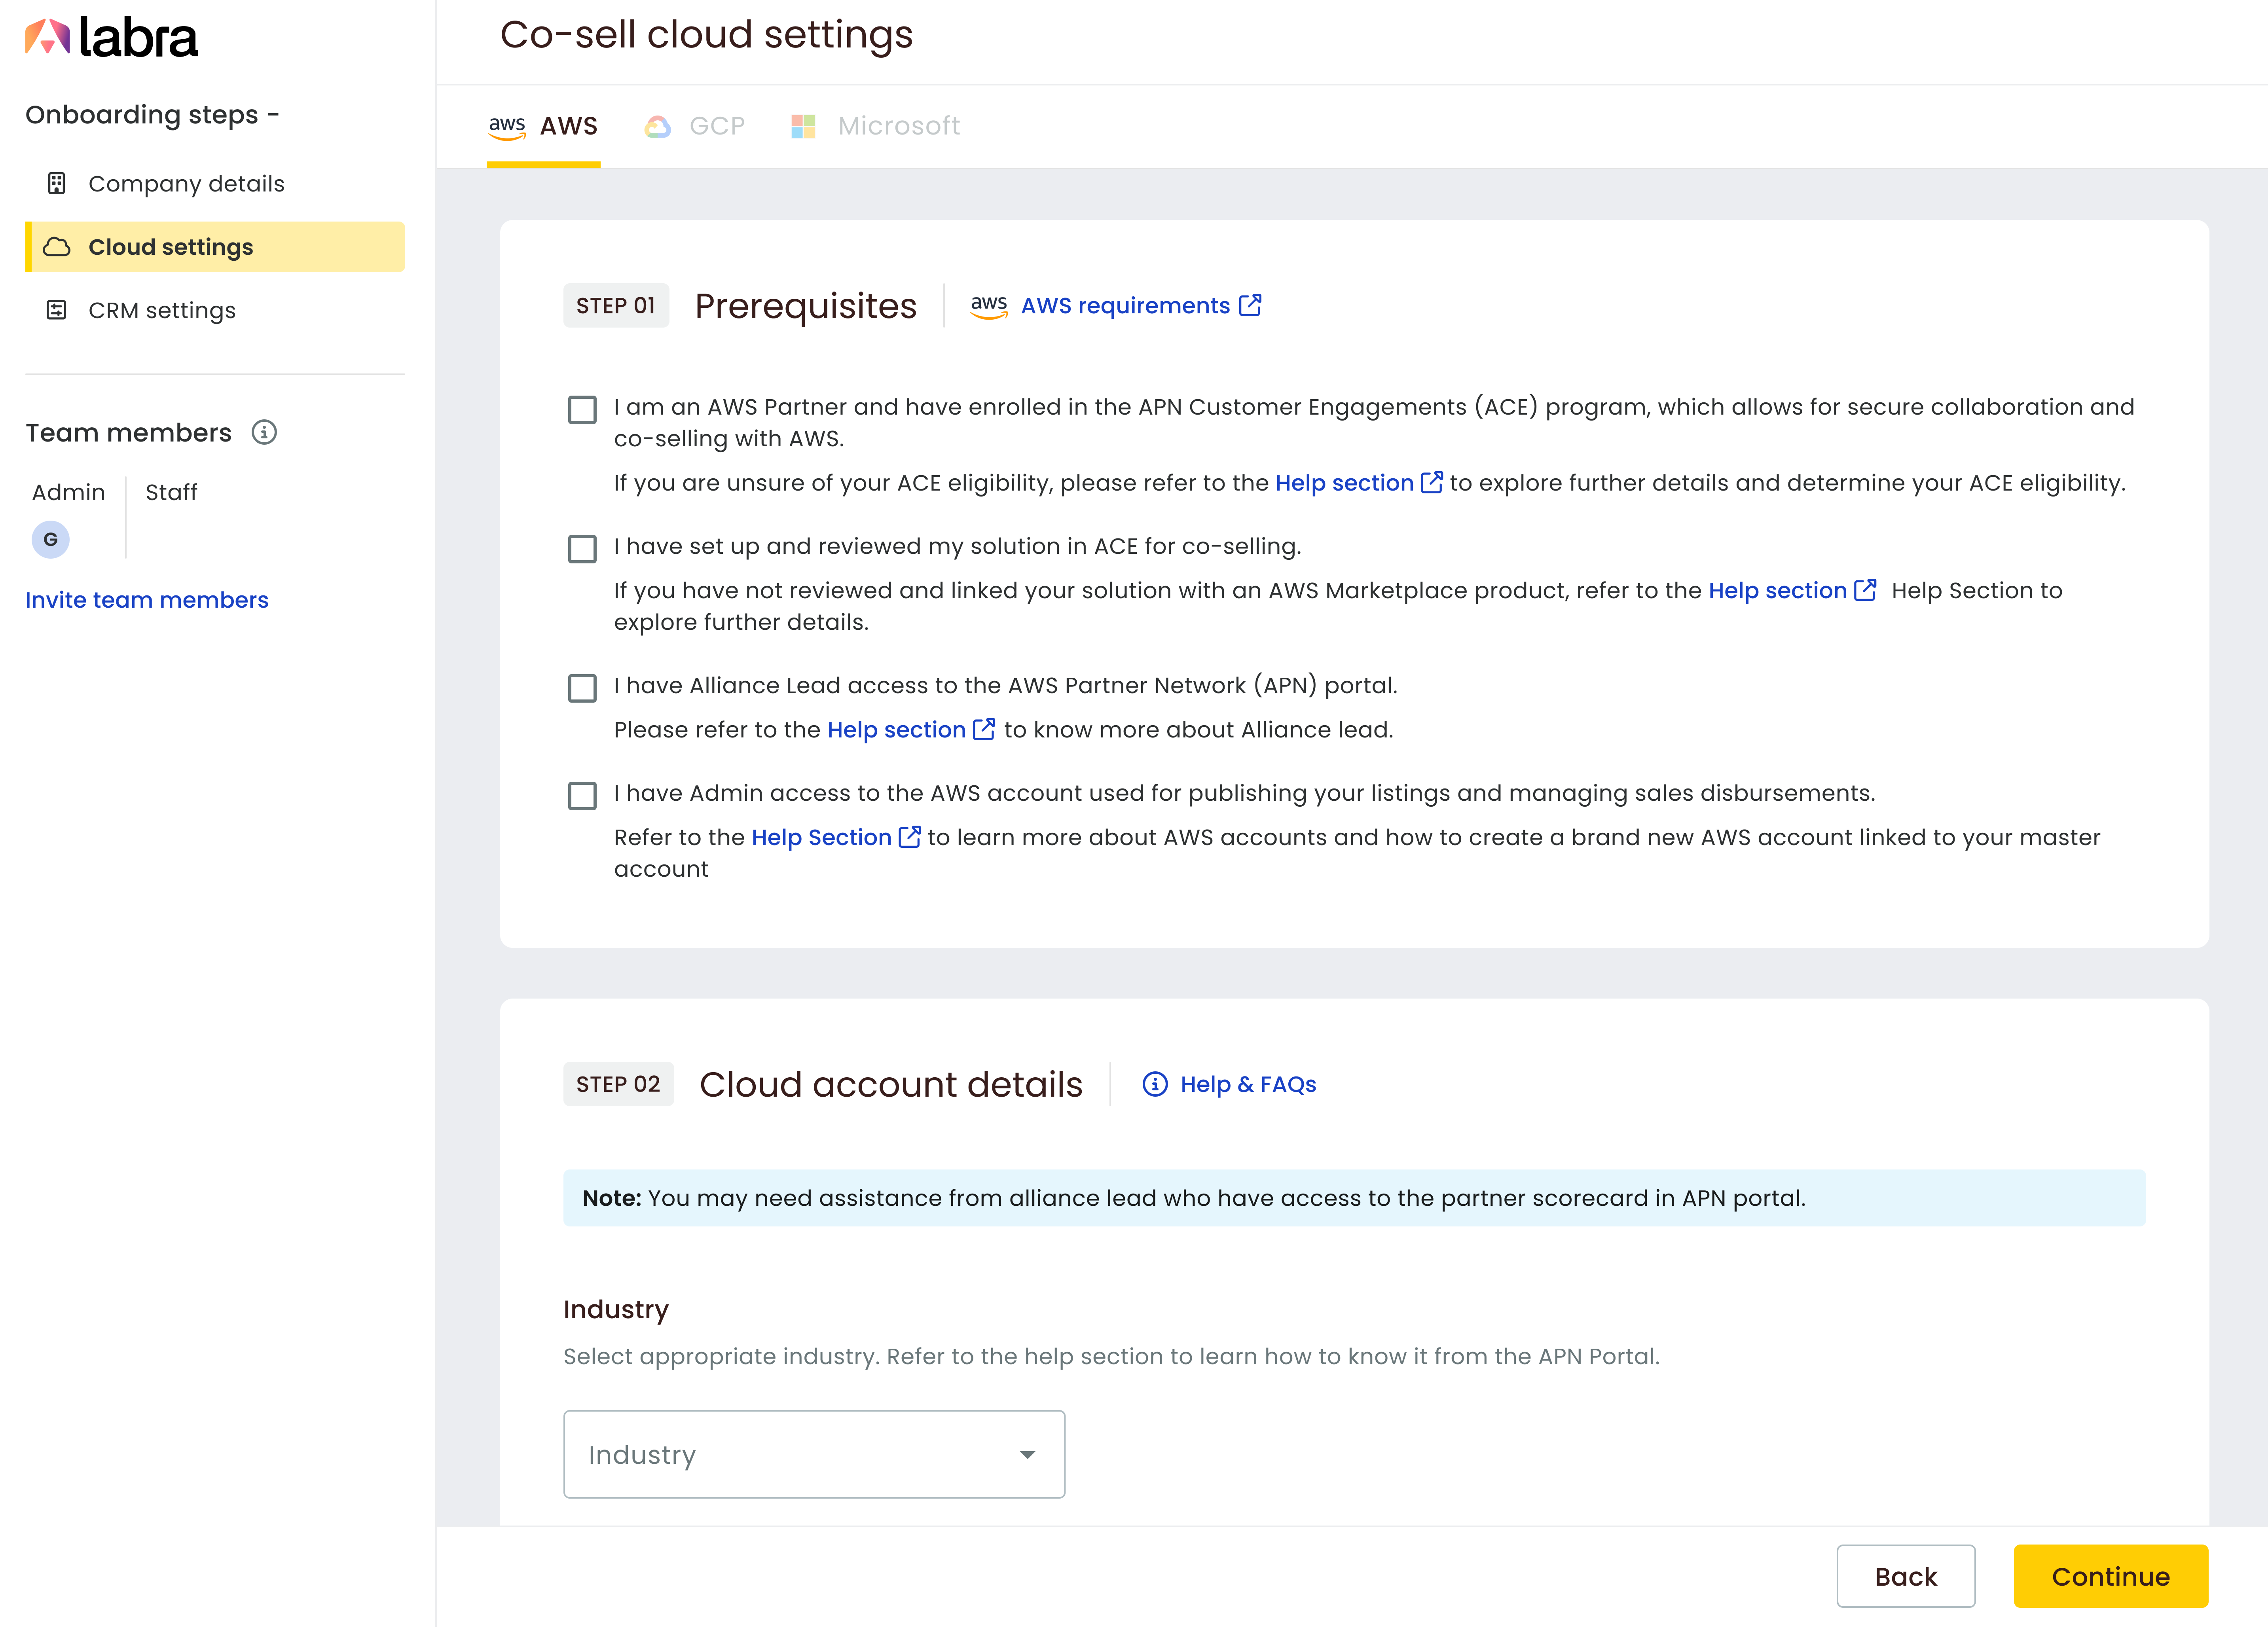The image size is (2268, 1628).
Task: Click the Cloud settings cloud icon
Action: (57, 247)
